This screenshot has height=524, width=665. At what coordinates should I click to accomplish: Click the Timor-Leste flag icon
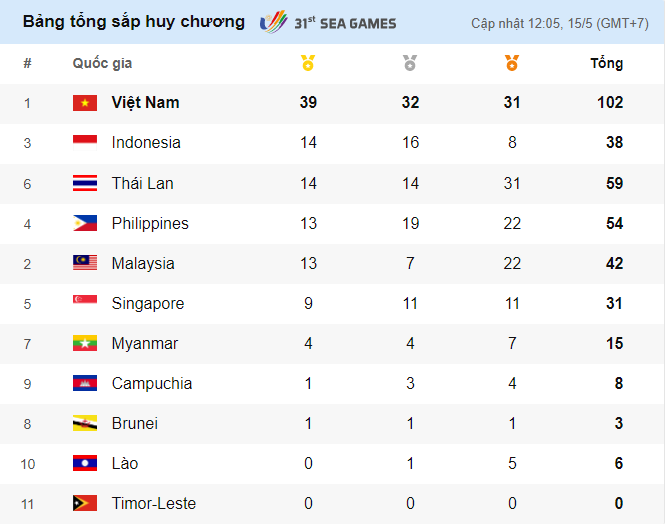pos(85,503)
